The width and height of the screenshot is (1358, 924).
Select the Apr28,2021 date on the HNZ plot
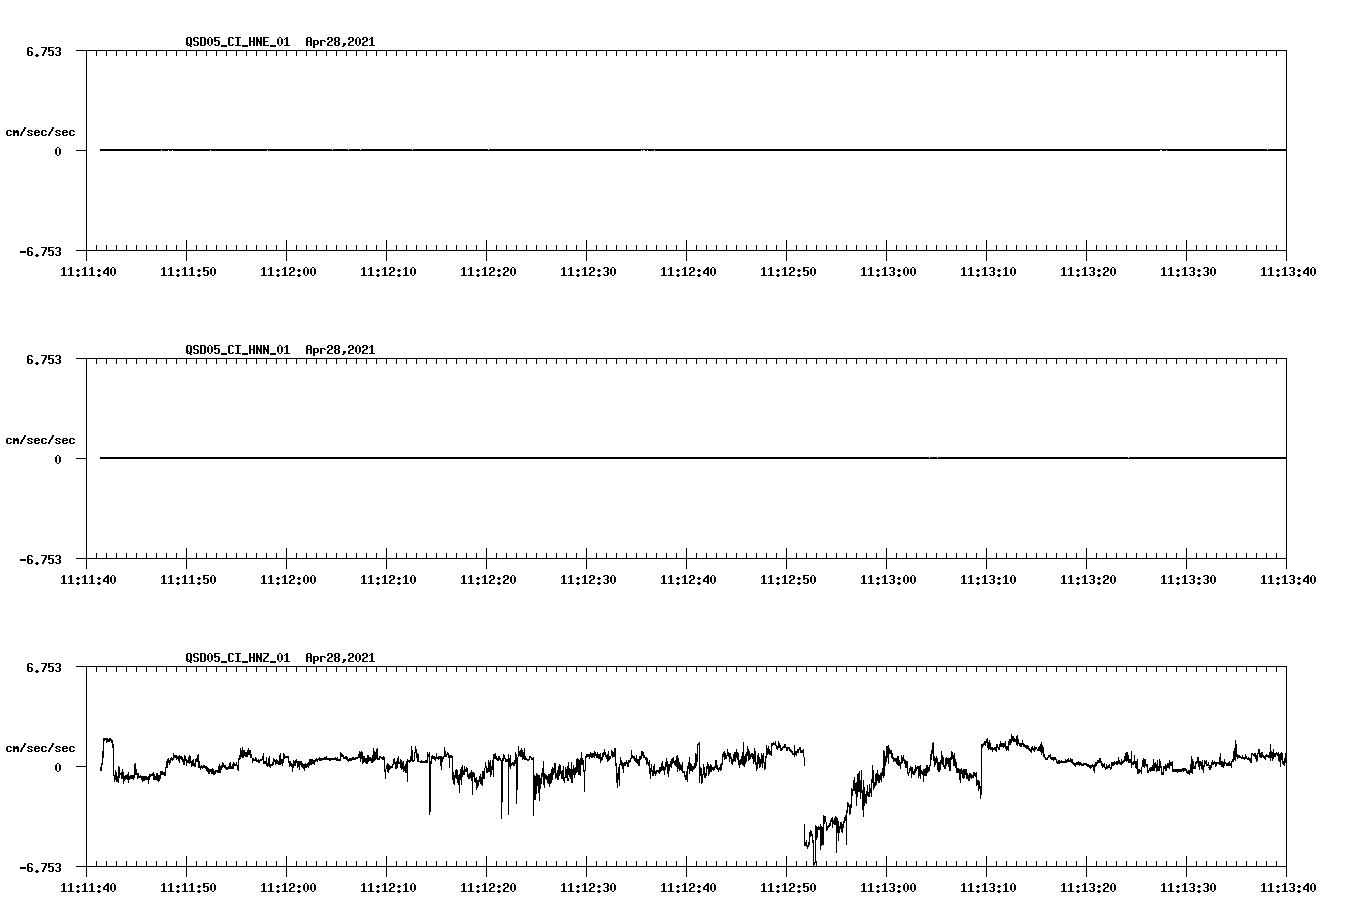(340, 658)
